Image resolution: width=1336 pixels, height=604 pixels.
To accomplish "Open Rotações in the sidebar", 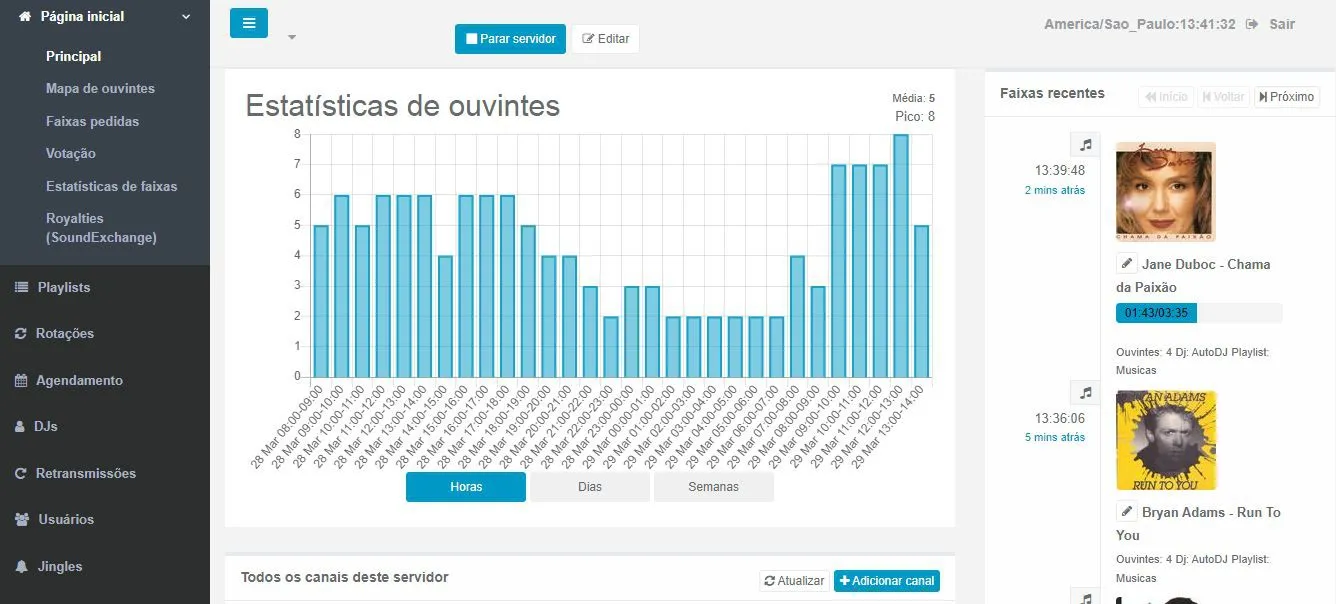I will 64,333.
